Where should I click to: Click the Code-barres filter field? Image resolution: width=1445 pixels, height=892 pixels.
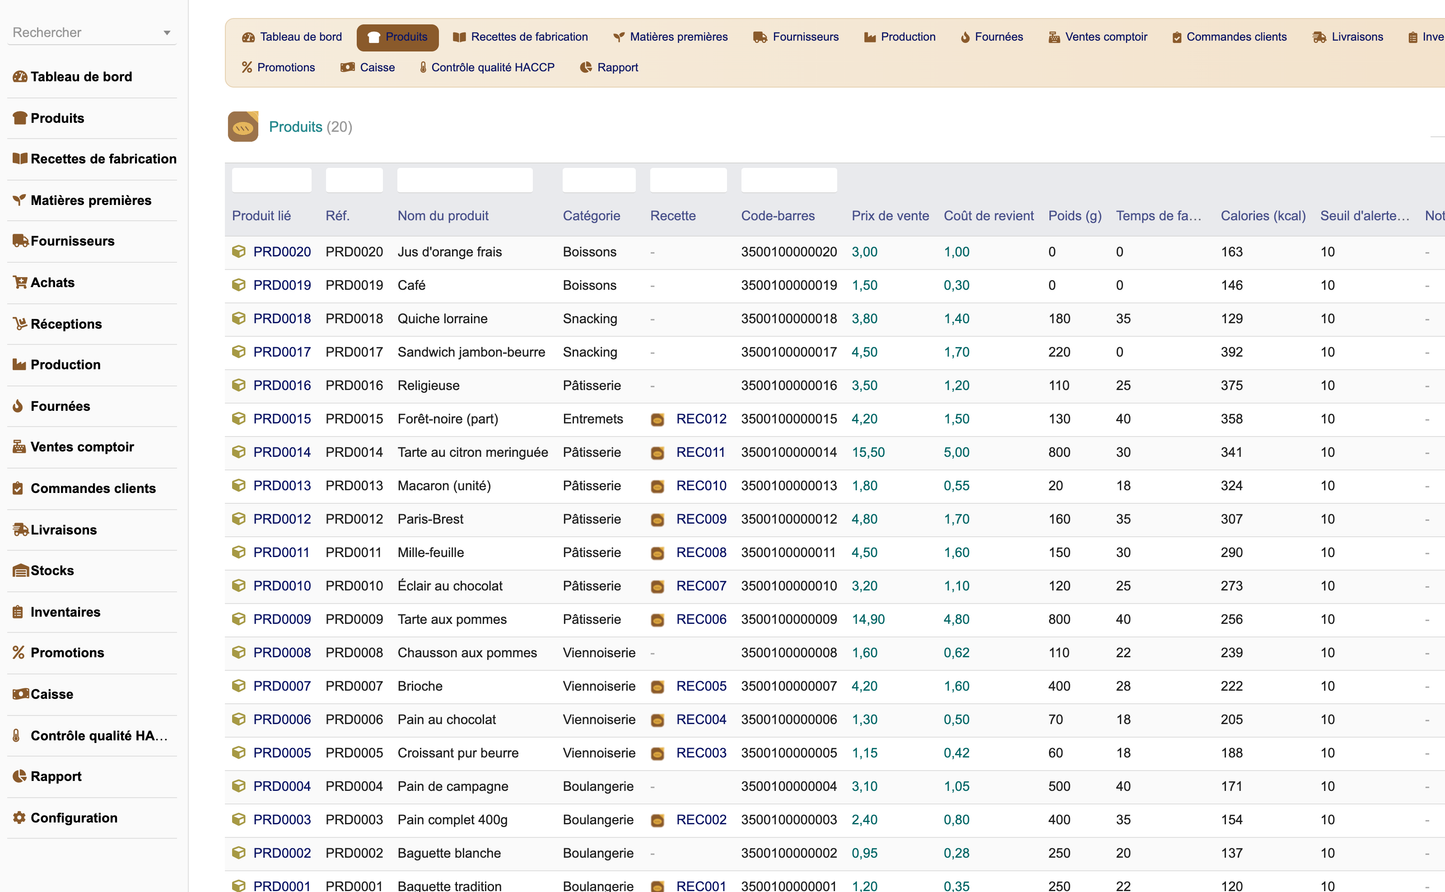[x=789, y=180]
